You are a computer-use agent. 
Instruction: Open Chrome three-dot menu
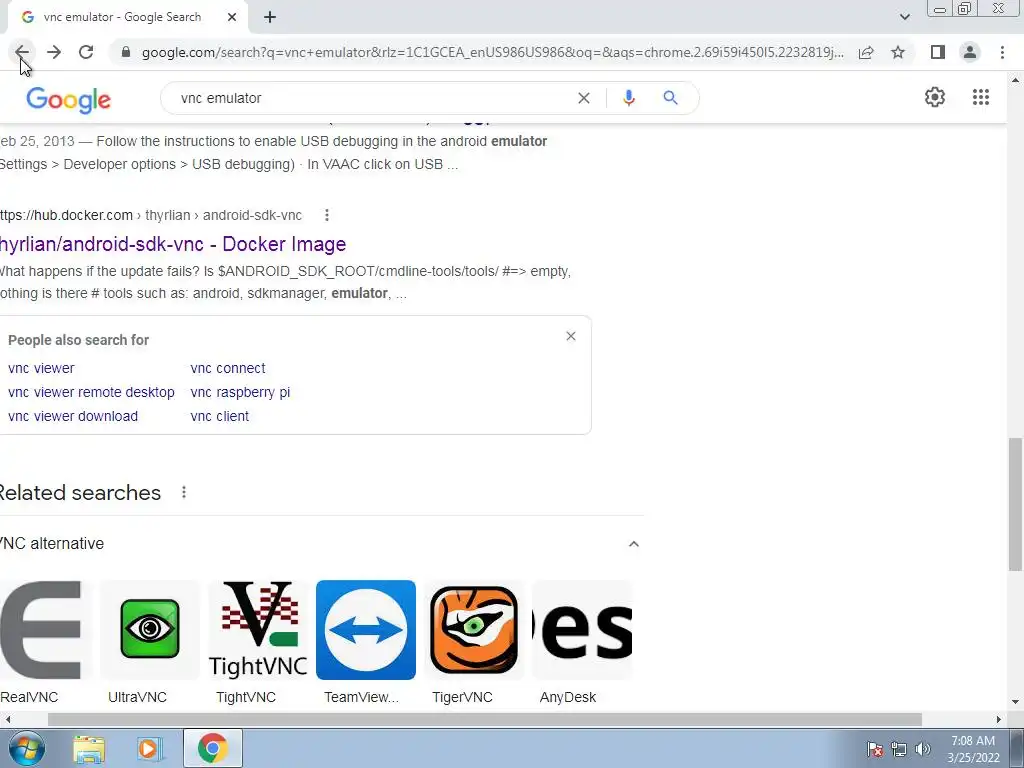pyautogui.click(x=1002, y=52)
